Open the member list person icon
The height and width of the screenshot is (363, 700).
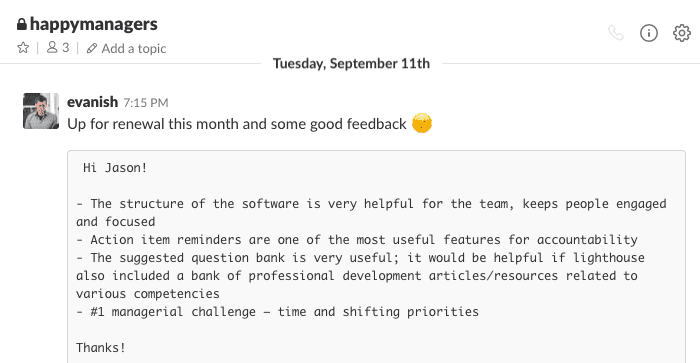(52, 47)
